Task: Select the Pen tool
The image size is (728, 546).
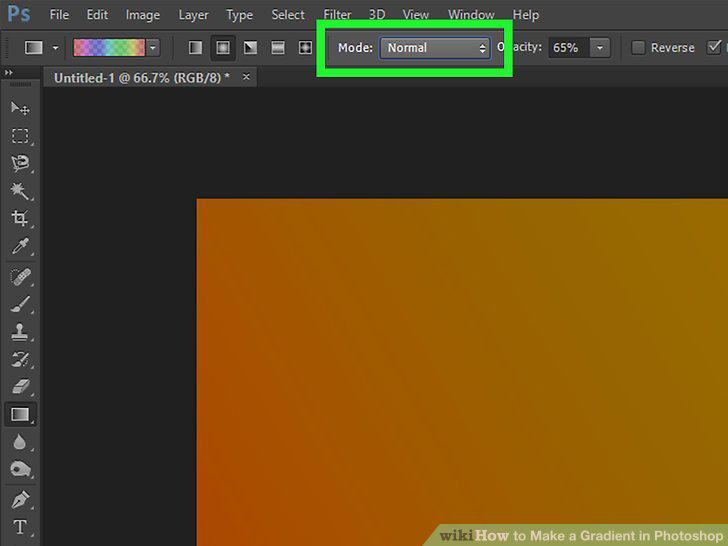Action: [20, 500]
